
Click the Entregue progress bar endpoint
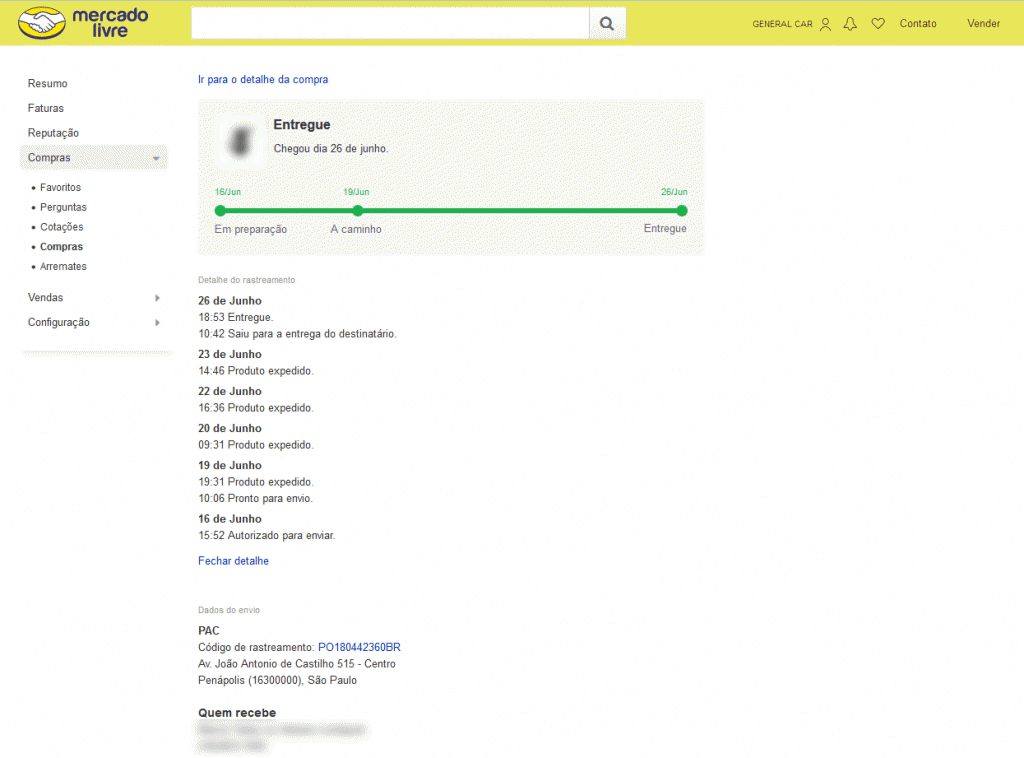(x=681, y=210)
